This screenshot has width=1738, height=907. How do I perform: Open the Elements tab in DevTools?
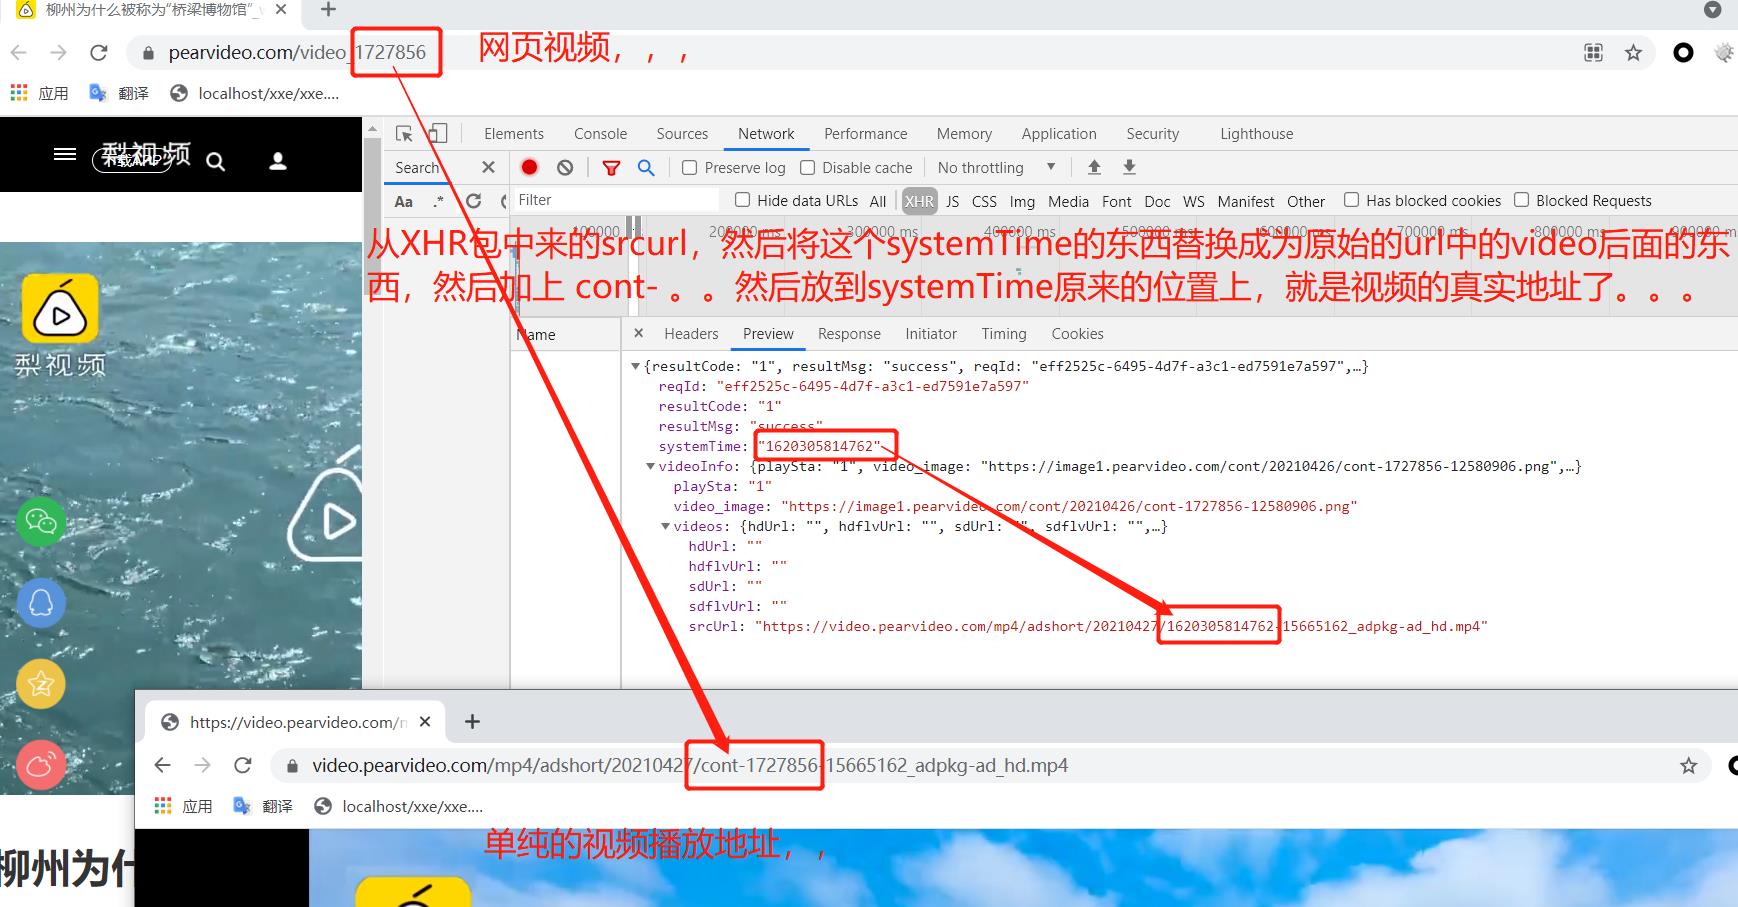tap(514, 134)
